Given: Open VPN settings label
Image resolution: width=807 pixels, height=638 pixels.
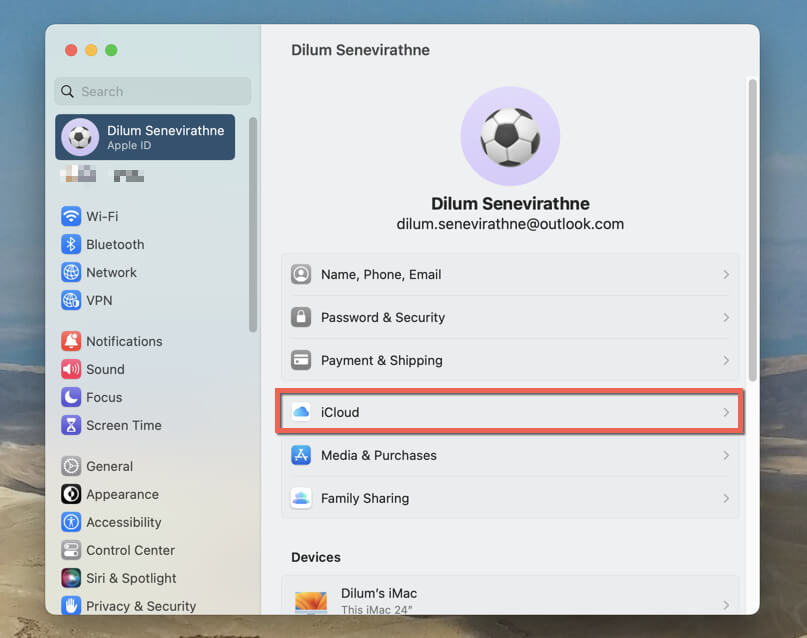Looking at the screenshot, I should pos(99,300).
